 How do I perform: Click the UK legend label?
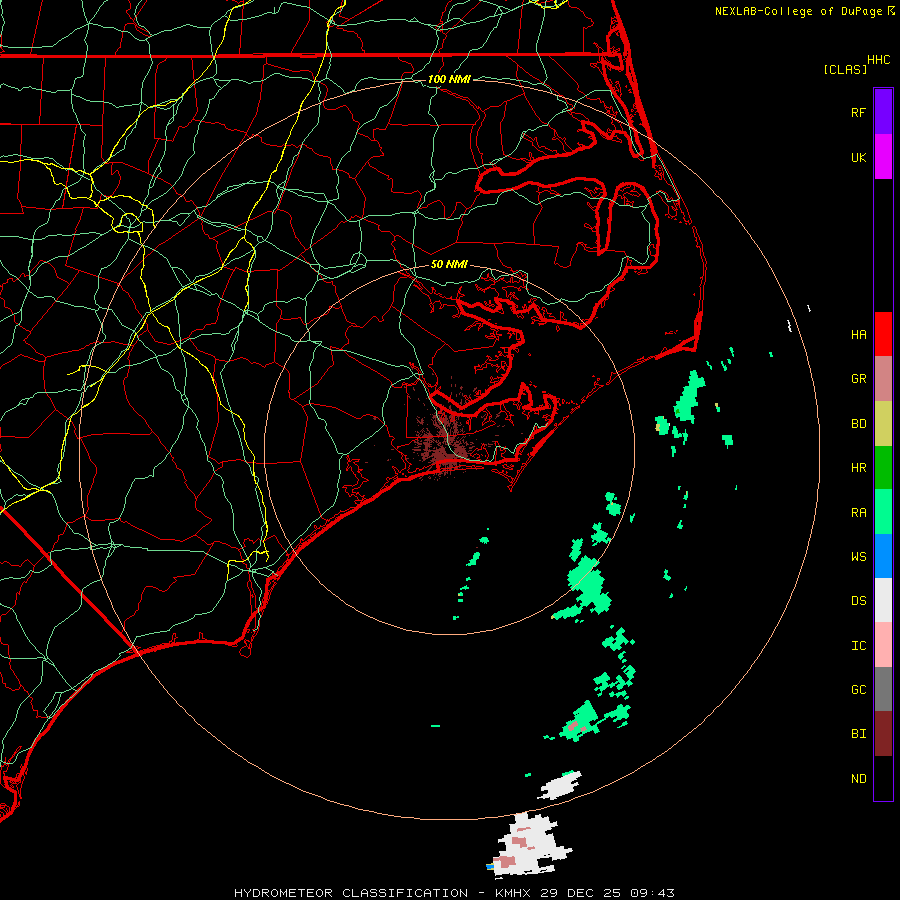[x=859, y=157]
